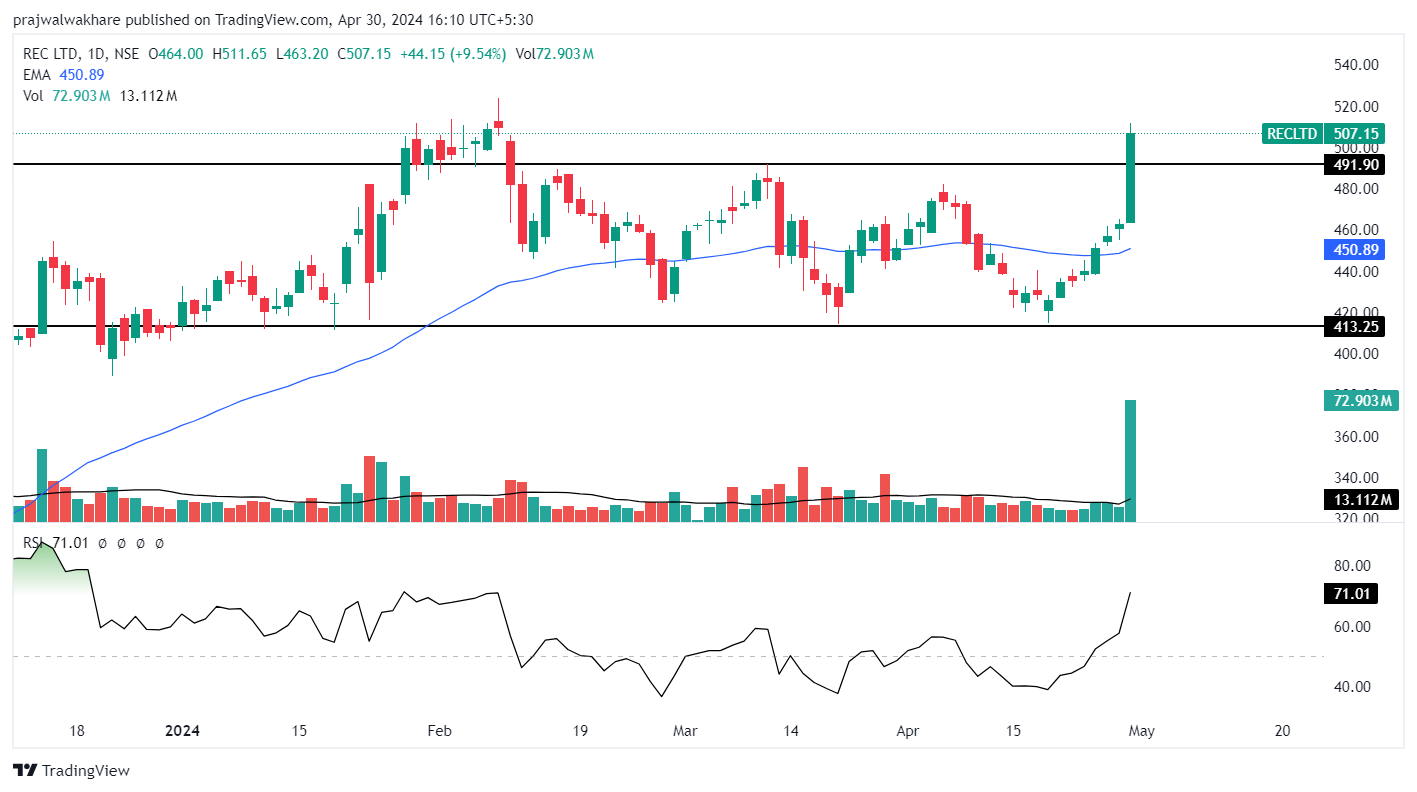Click the black 13.112M volume average tag

click(x=1360, y=500)
